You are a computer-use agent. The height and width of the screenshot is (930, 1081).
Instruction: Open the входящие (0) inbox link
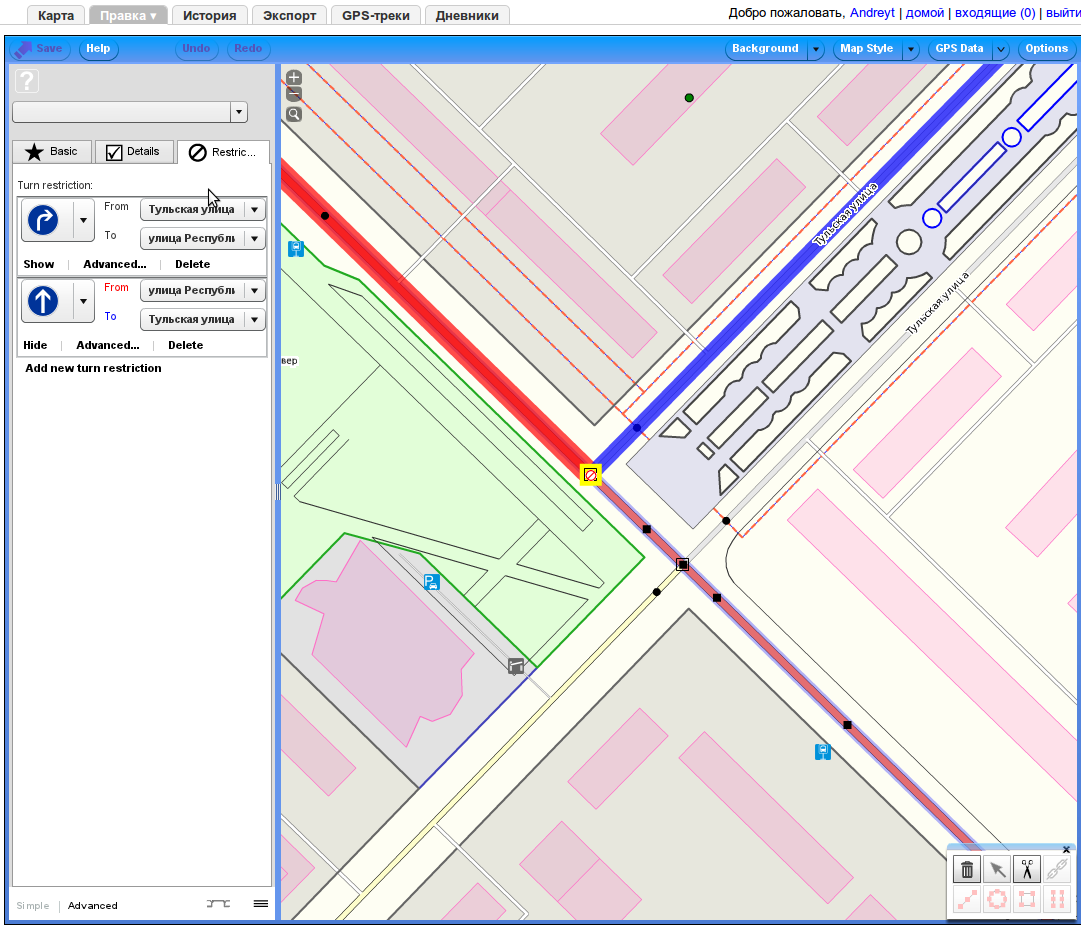coord(995,13)
